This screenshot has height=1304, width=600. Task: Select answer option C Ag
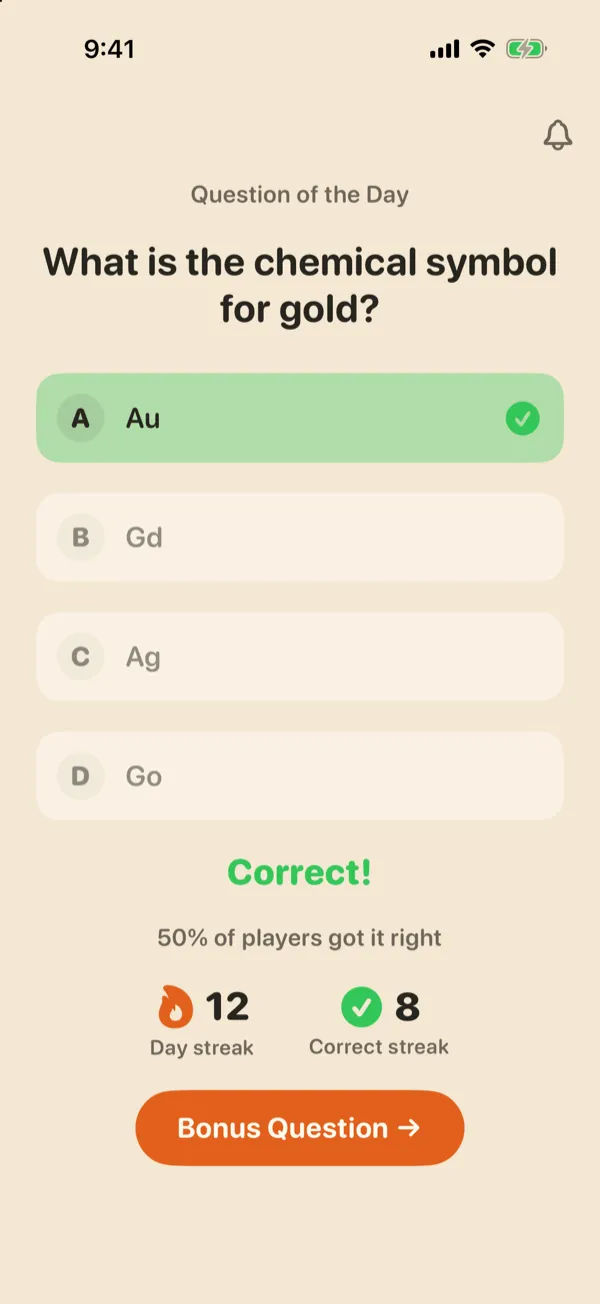click(300, 657)
